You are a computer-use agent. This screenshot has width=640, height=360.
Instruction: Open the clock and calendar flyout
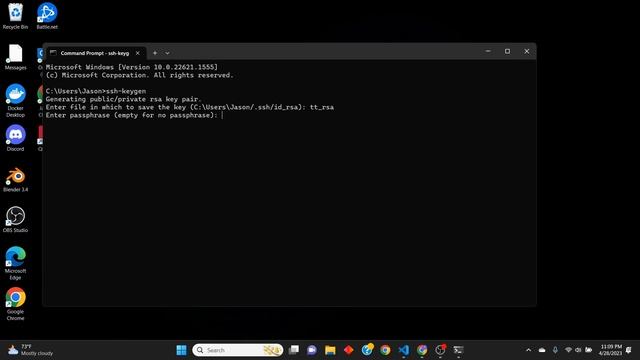tap(611, 350)
